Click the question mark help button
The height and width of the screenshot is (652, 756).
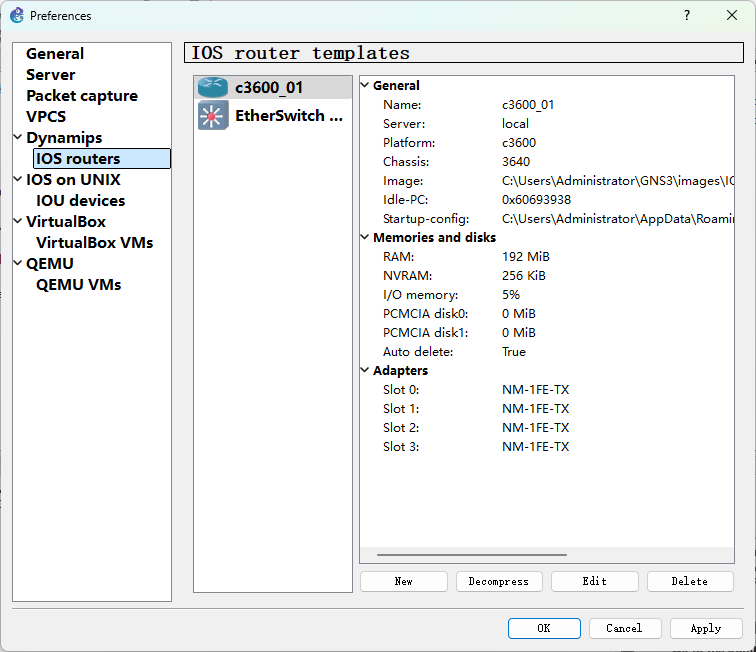pos(687,15)
